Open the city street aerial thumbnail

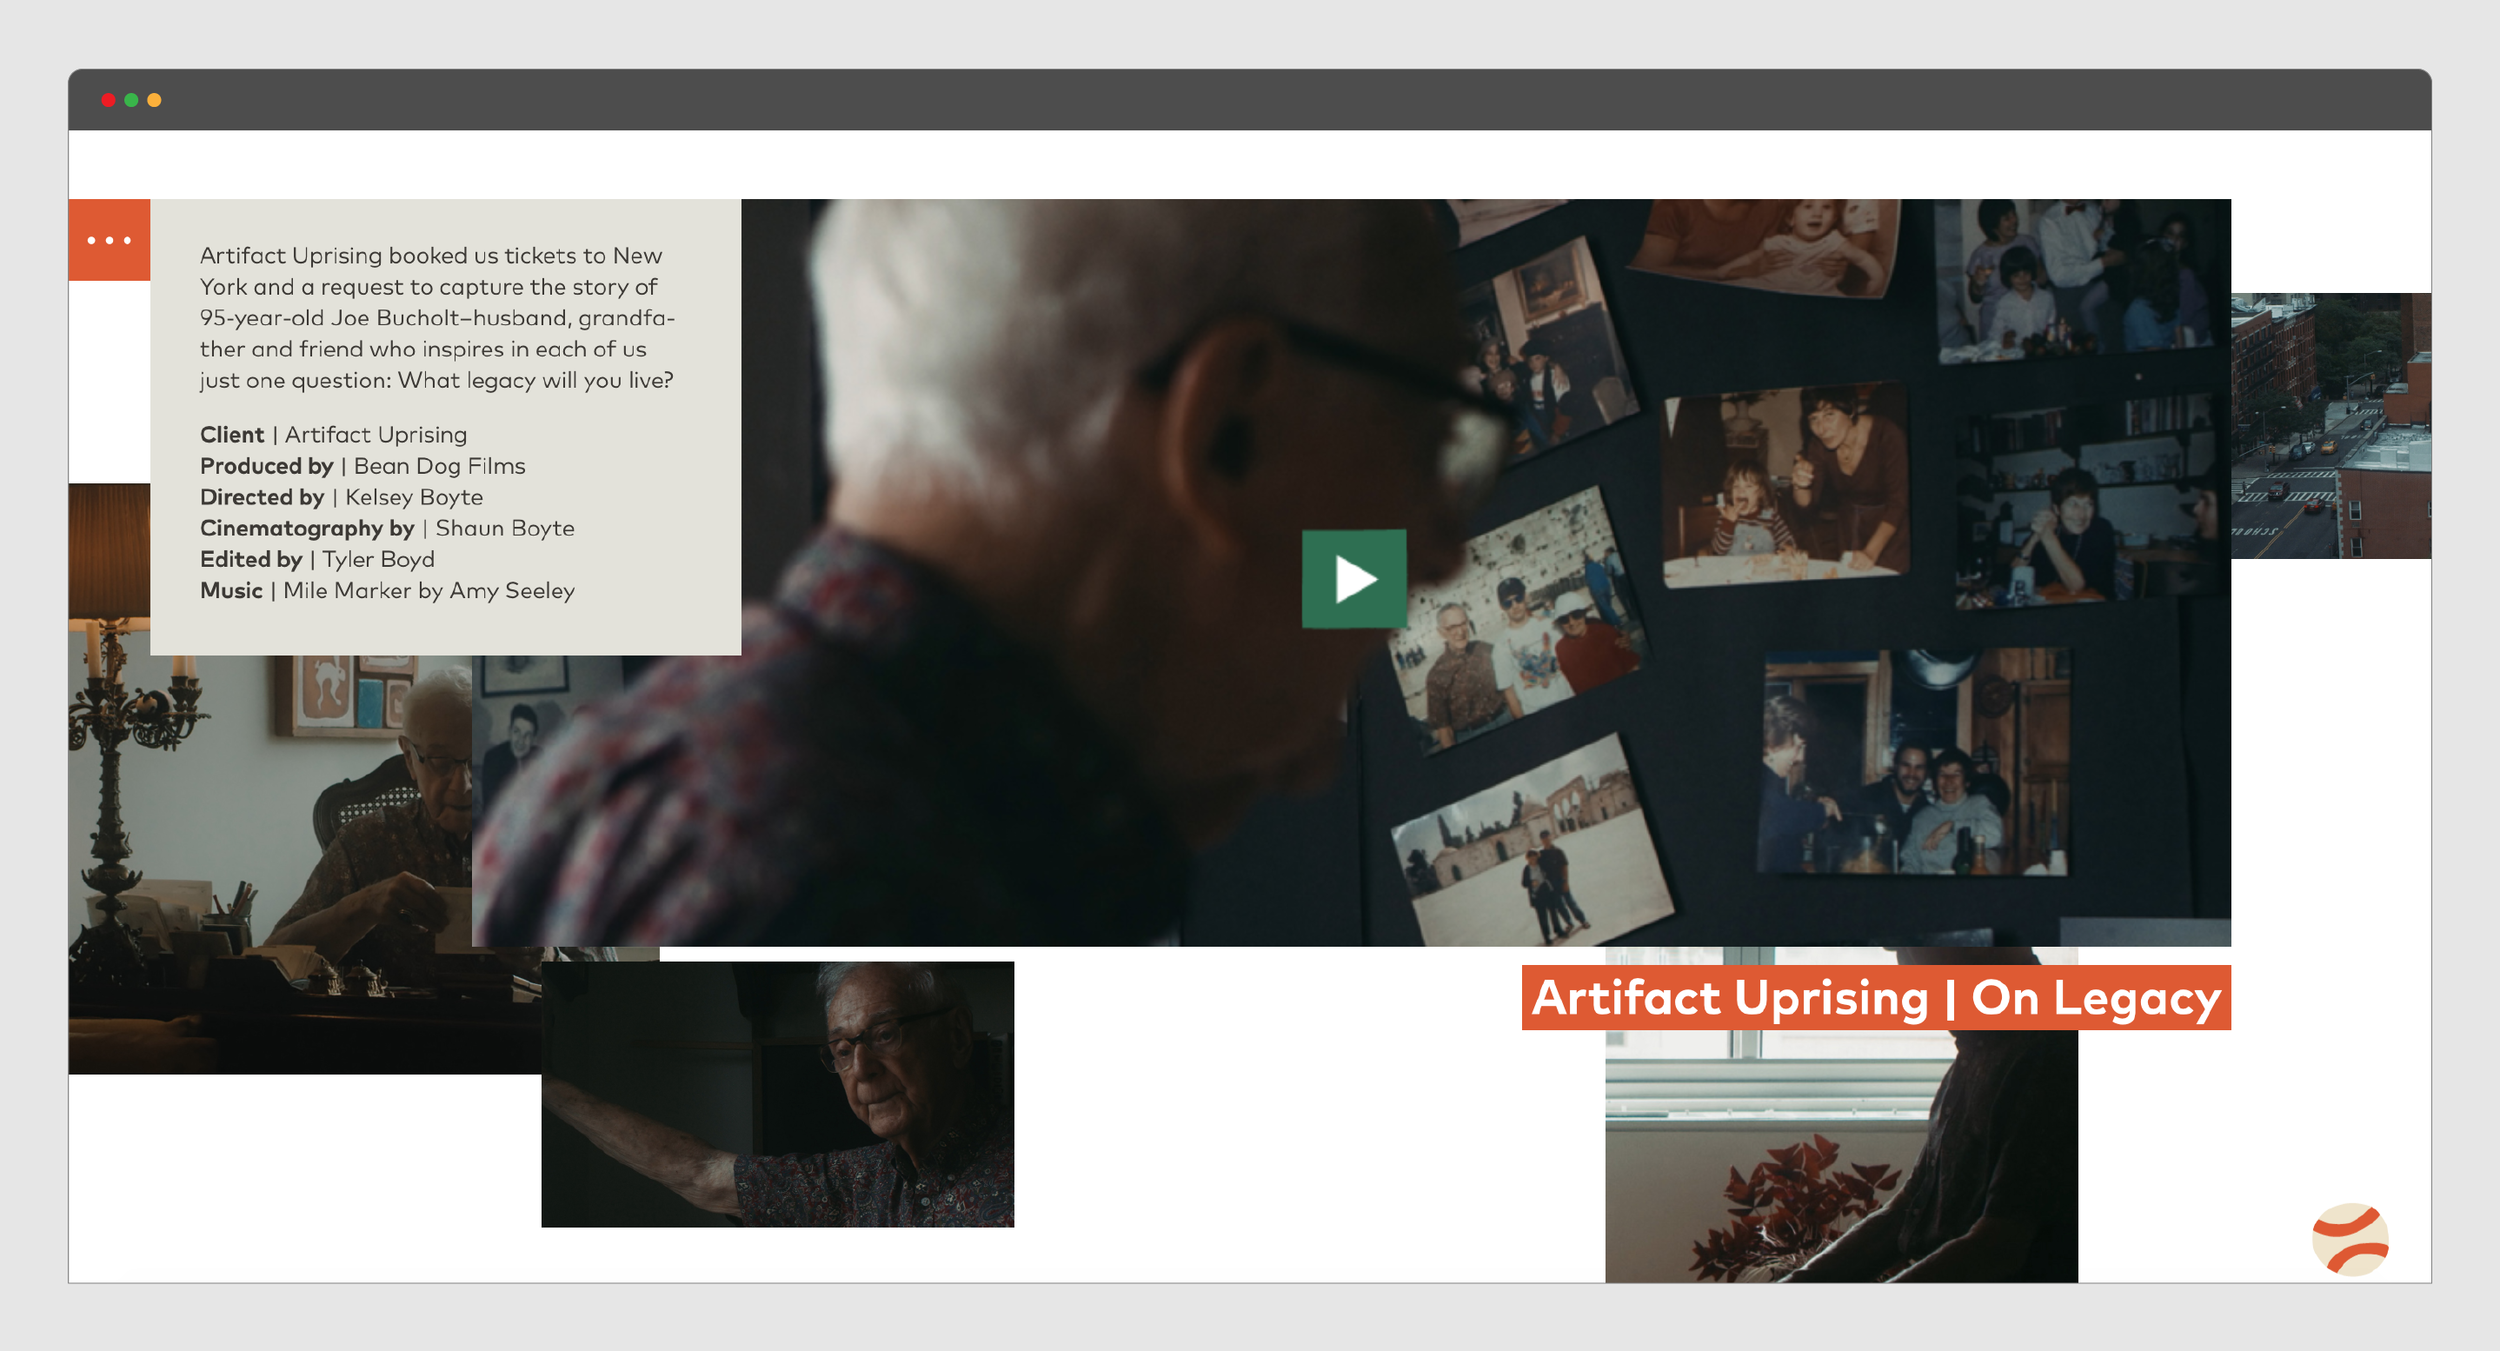[x=2331, y=425]
